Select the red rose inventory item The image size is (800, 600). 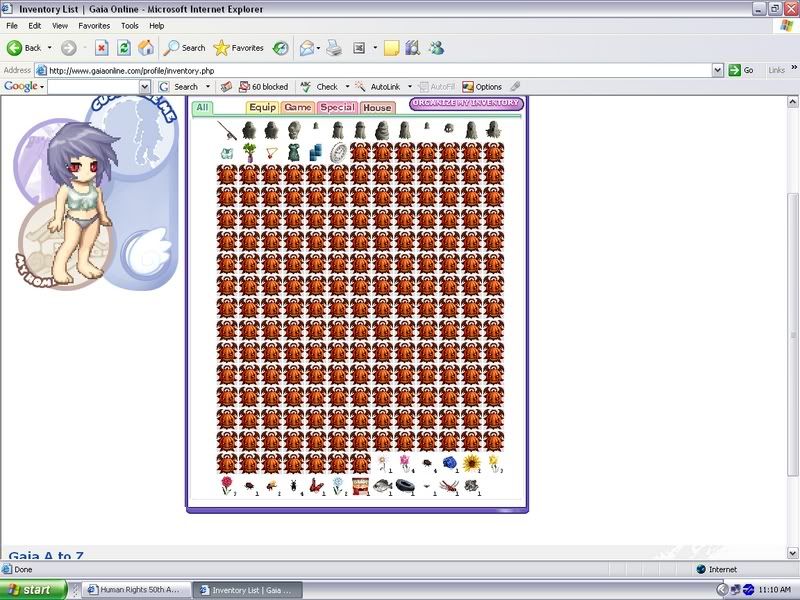(227, 485)
